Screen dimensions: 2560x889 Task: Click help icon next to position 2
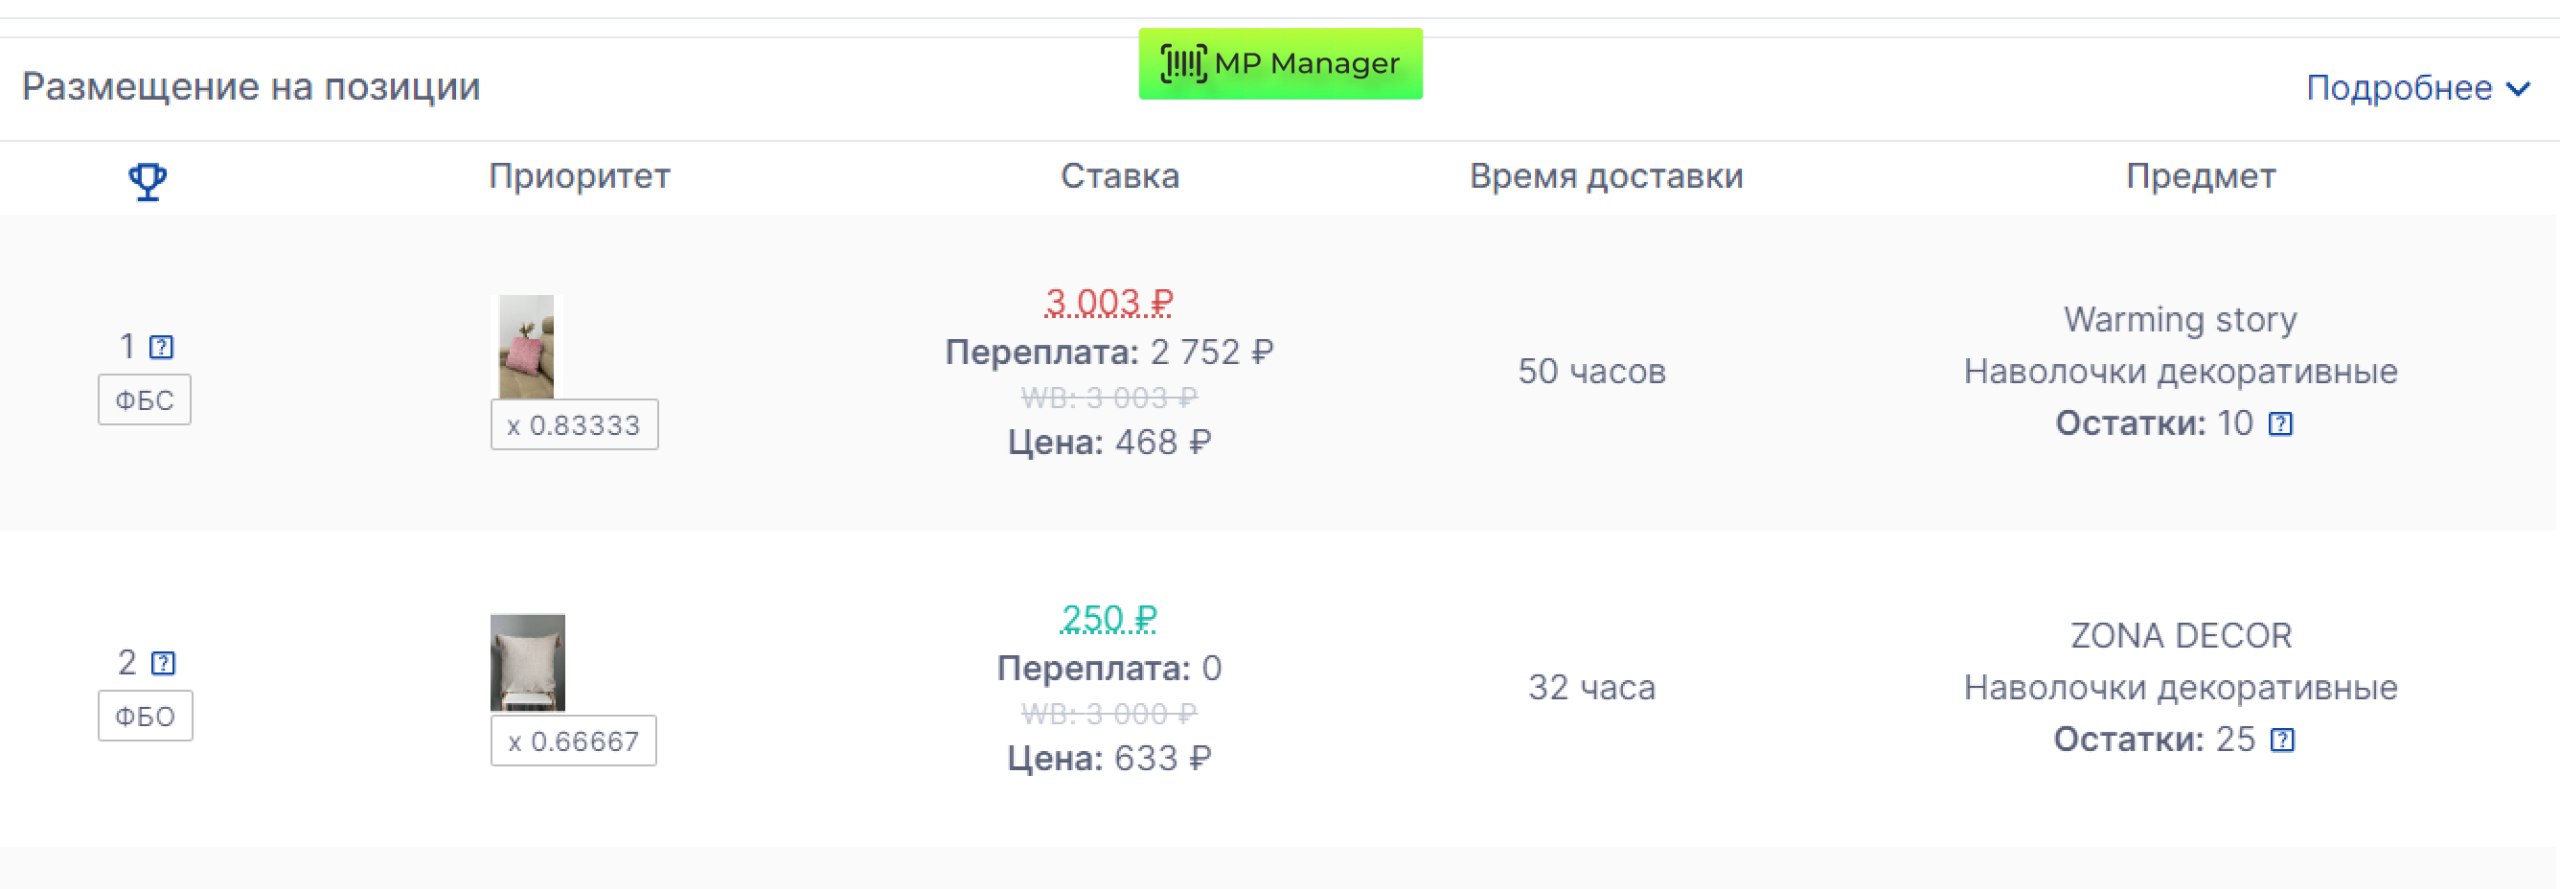point(163,663)
